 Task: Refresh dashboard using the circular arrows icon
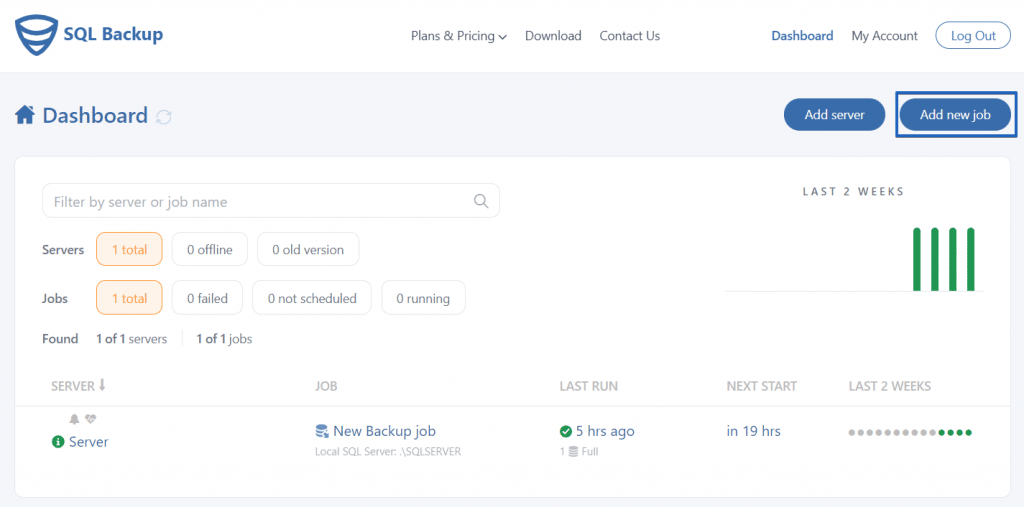(x=164, y=117)
